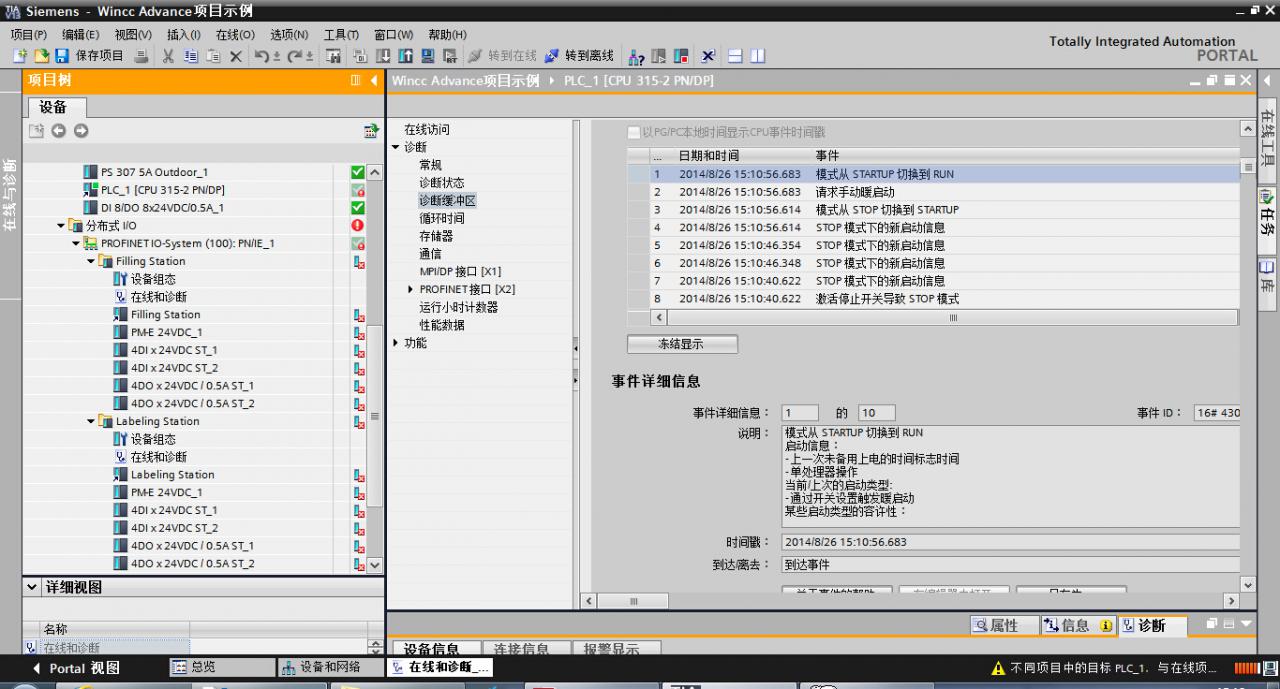Open the 项目(P) menu
This screenshot has height=689, width=1280.
29,34
